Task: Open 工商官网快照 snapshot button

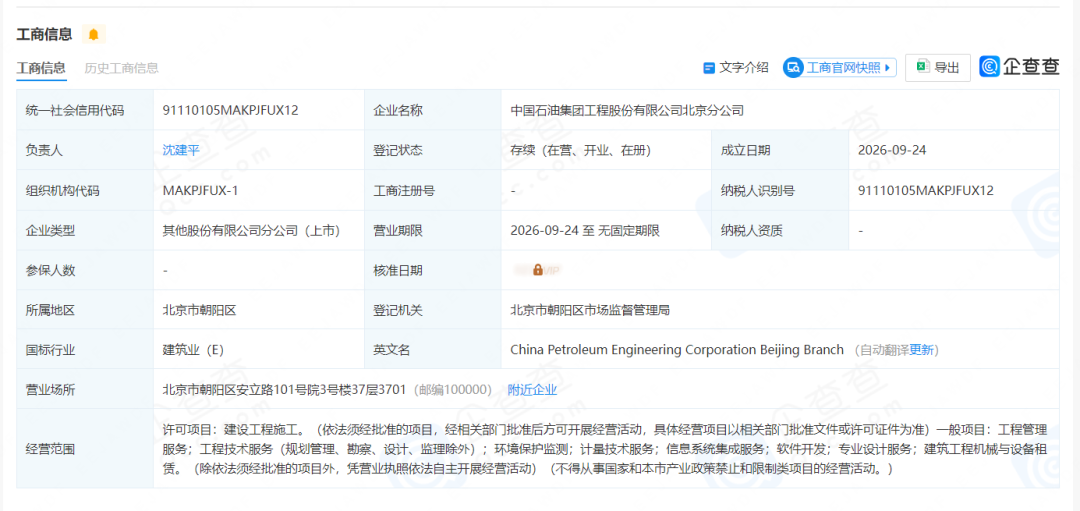Action: pyautogui.click(x=839, y=67)
